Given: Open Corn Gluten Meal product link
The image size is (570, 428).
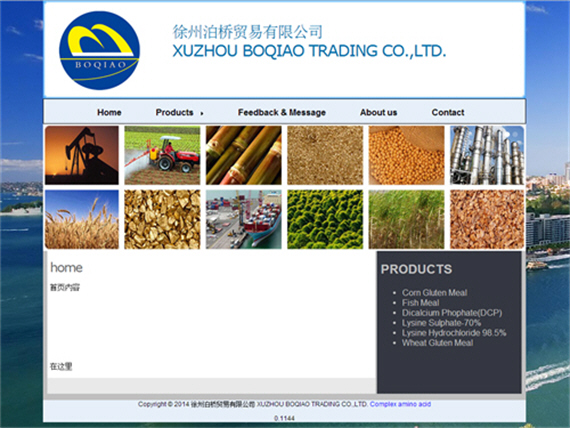Looking at the screenshot, I should pyautogui.click(x=434, y=293).
